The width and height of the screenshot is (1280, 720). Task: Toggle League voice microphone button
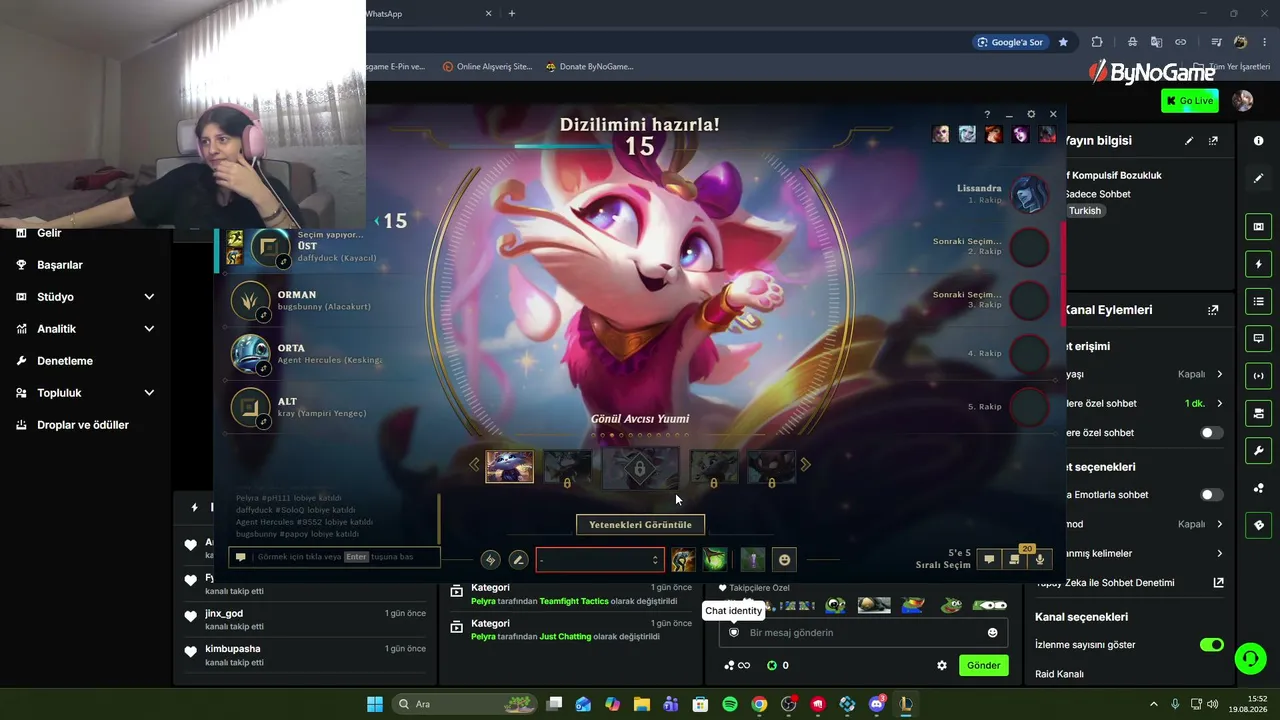tap(1040, 560)
